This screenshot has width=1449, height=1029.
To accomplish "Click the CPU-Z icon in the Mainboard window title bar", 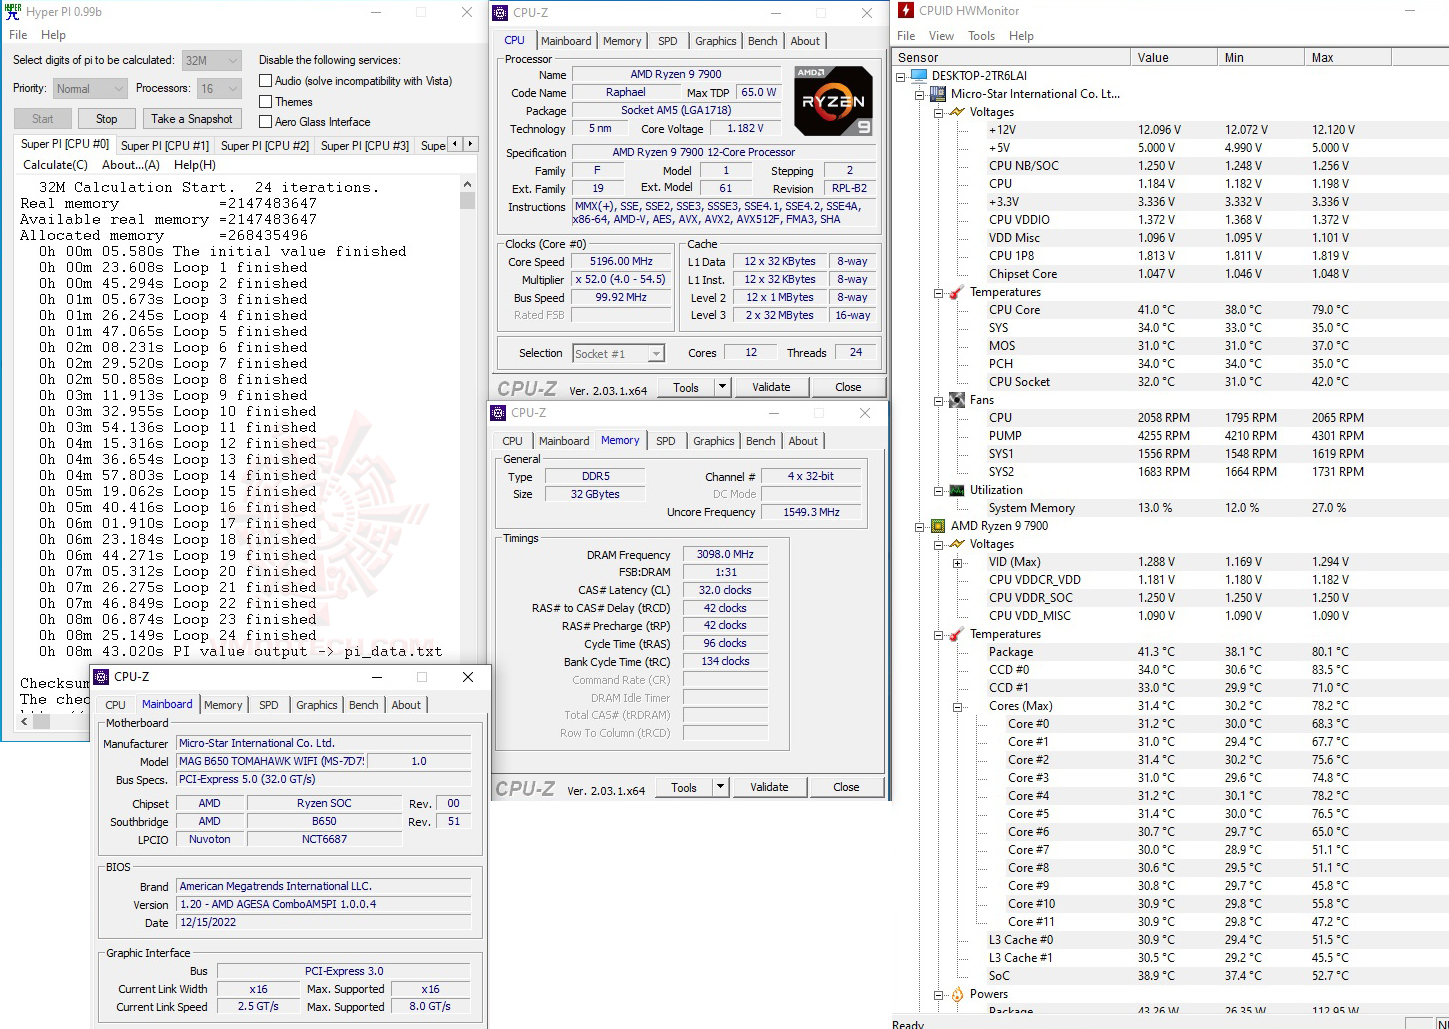I will click(x=101, y=677).
